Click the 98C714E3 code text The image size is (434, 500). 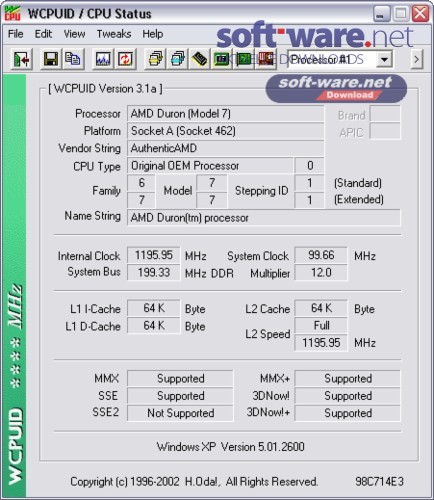click(x=379, y=482)
